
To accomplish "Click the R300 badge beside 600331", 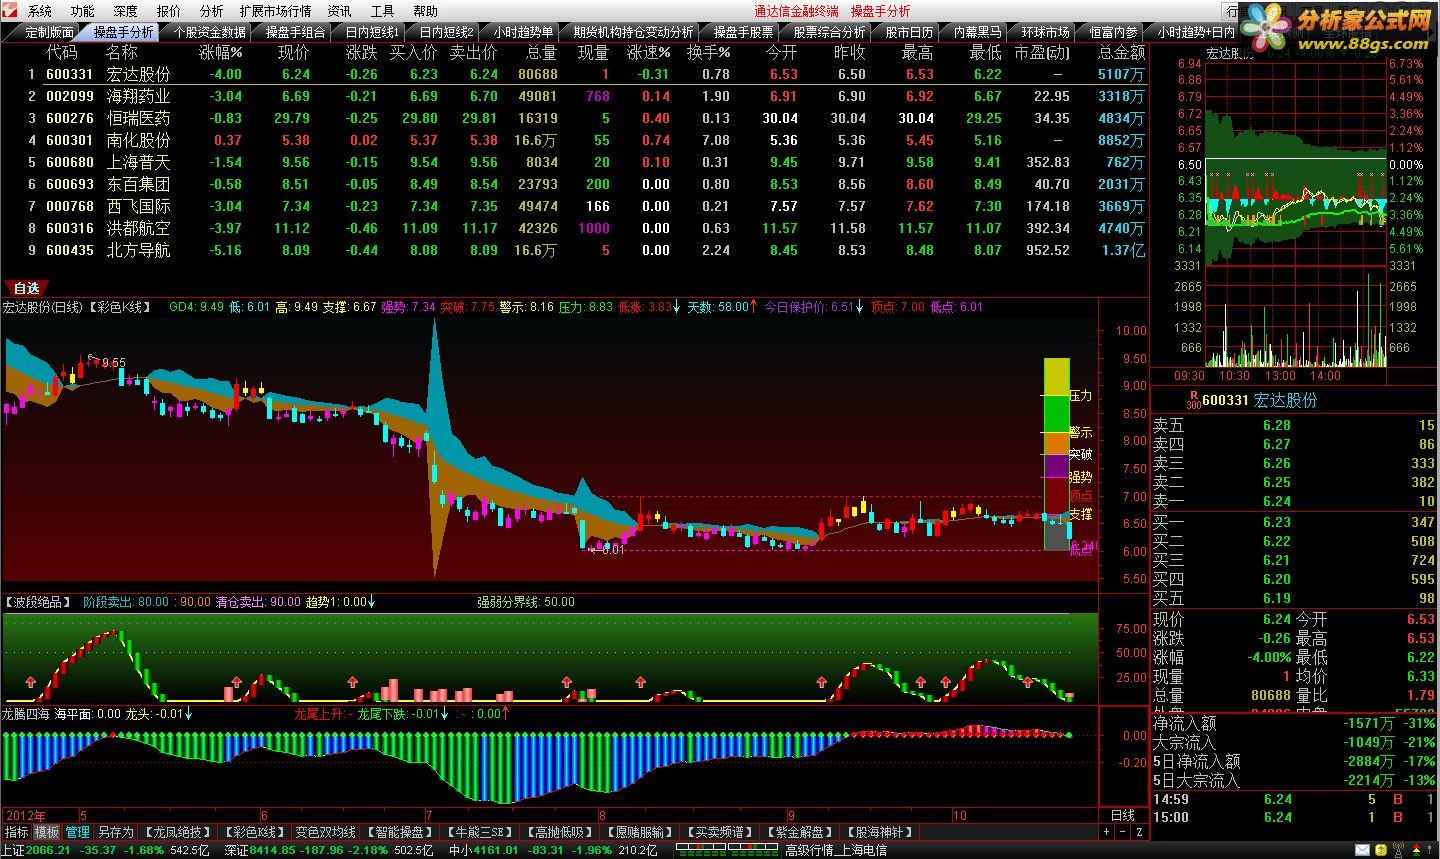I will click(x=1193, y=400).
